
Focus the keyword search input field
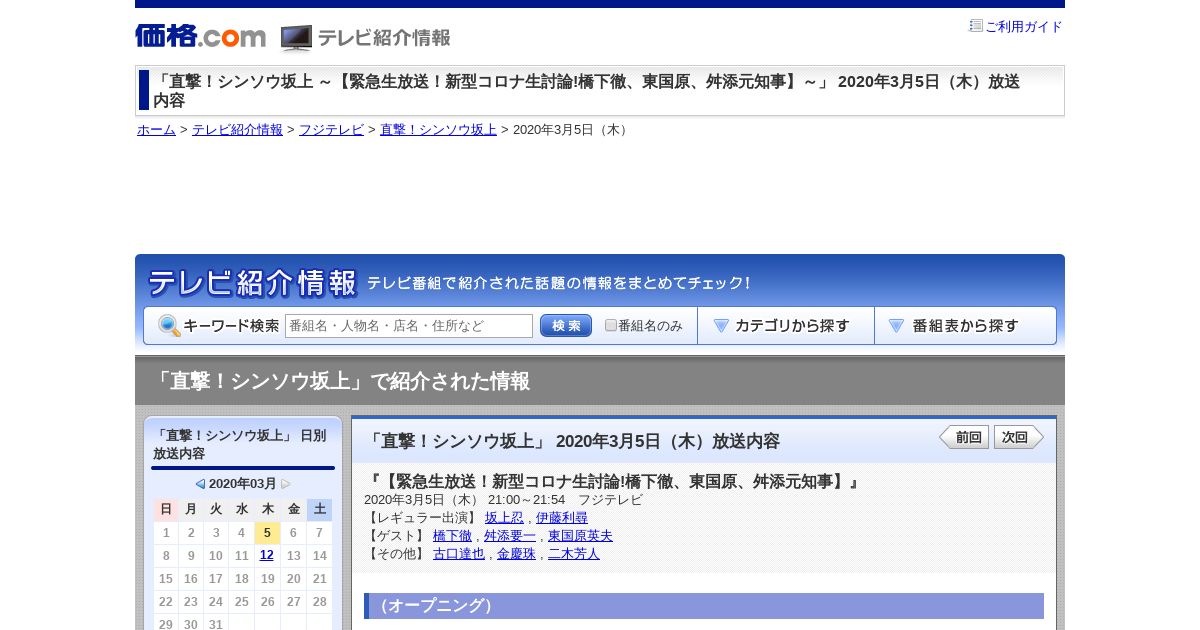409,326
